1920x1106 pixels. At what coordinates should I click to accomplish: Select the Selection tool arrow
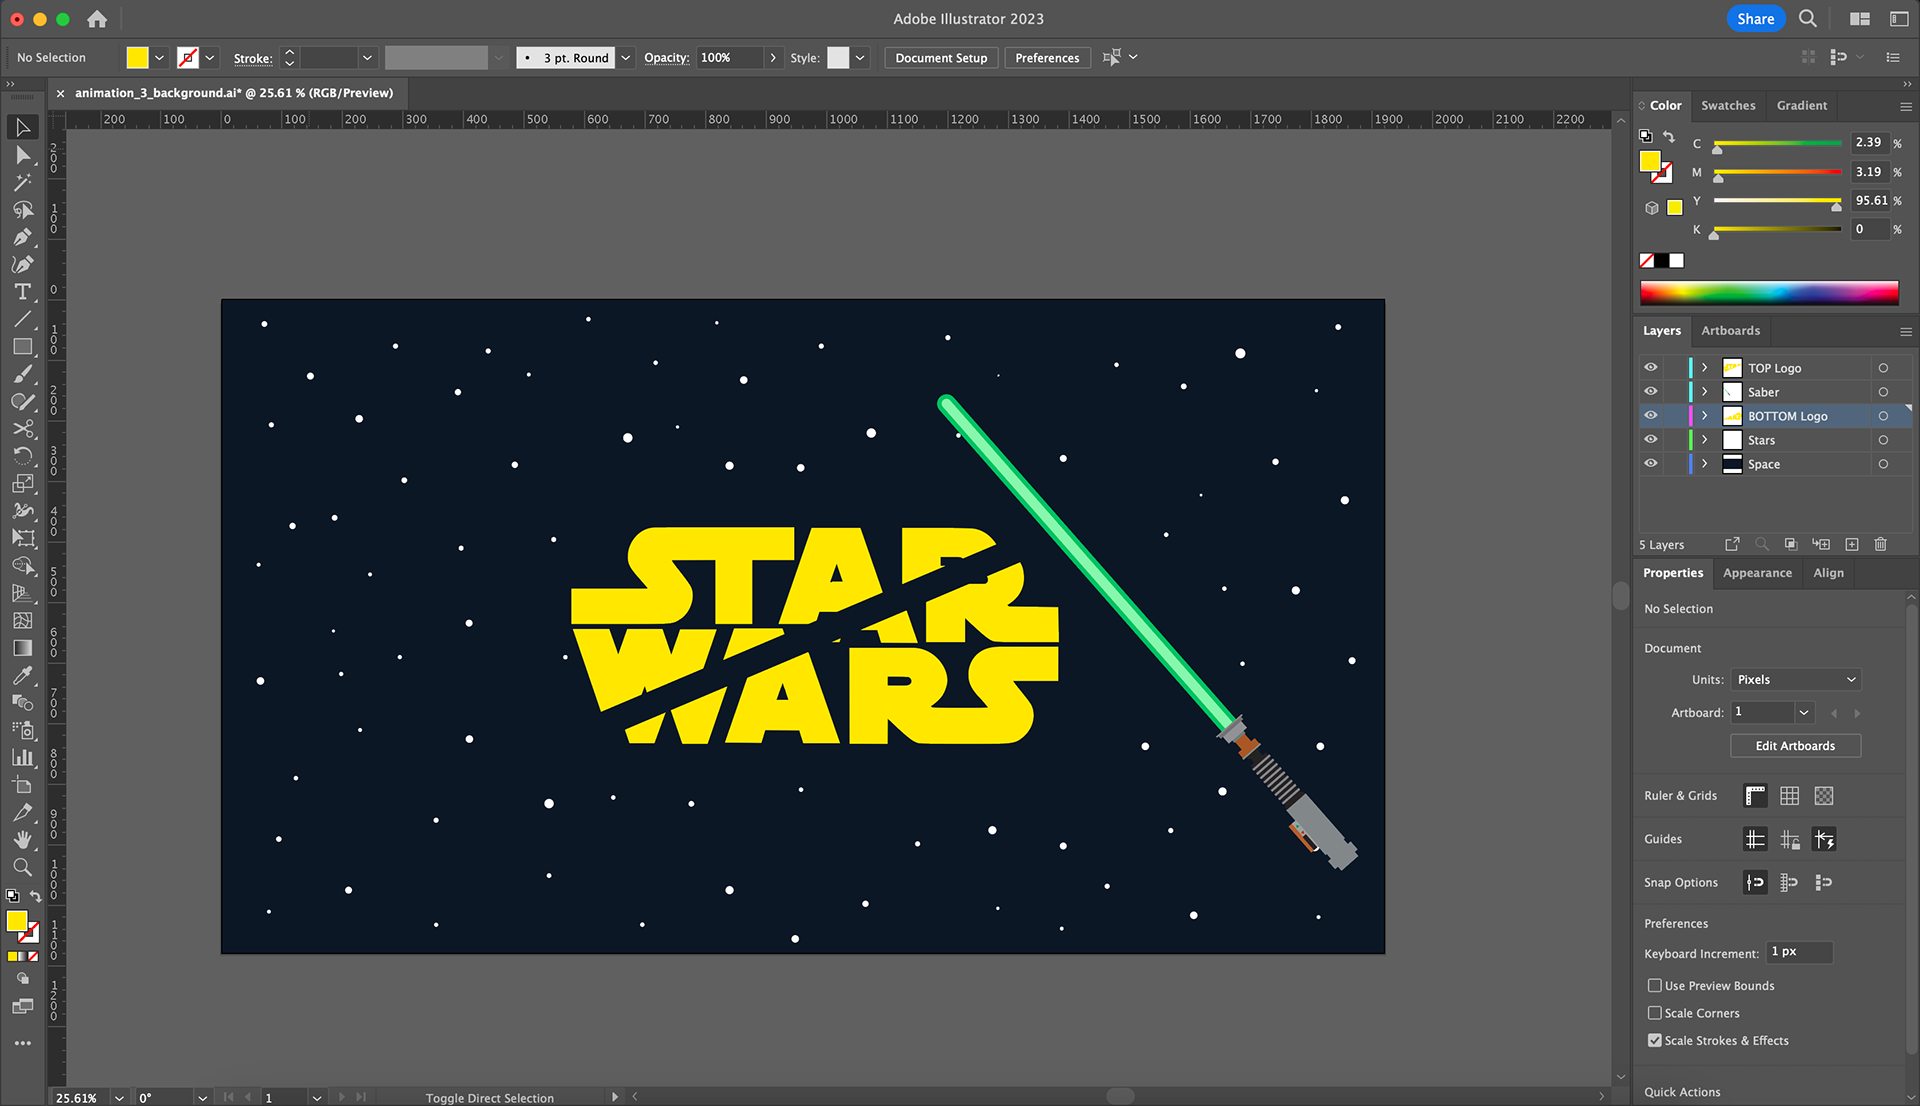point(22,127)
